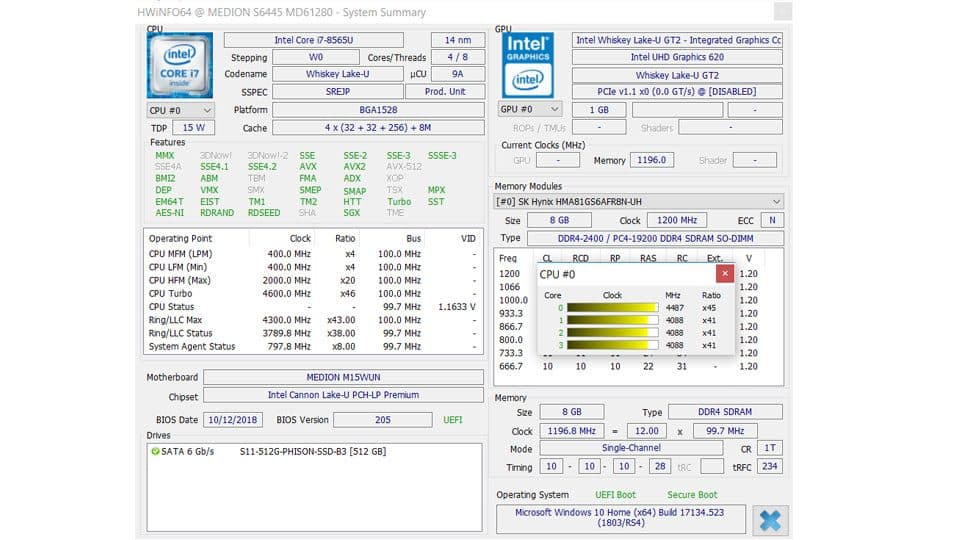Click the DDR4 SDRAM memory type field

725,411
